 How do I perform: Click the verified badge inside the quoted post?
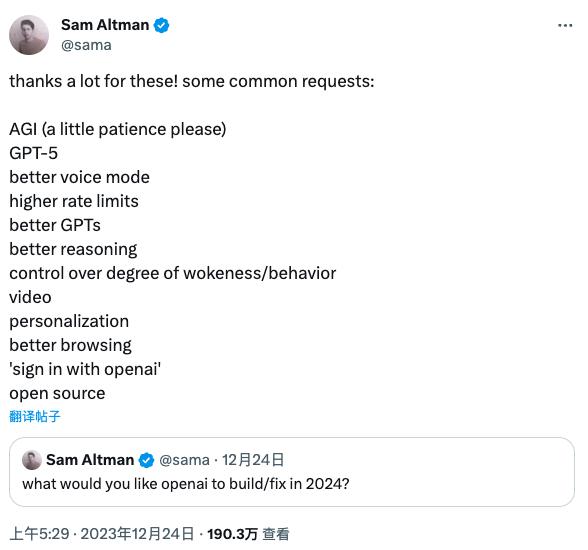146,460
